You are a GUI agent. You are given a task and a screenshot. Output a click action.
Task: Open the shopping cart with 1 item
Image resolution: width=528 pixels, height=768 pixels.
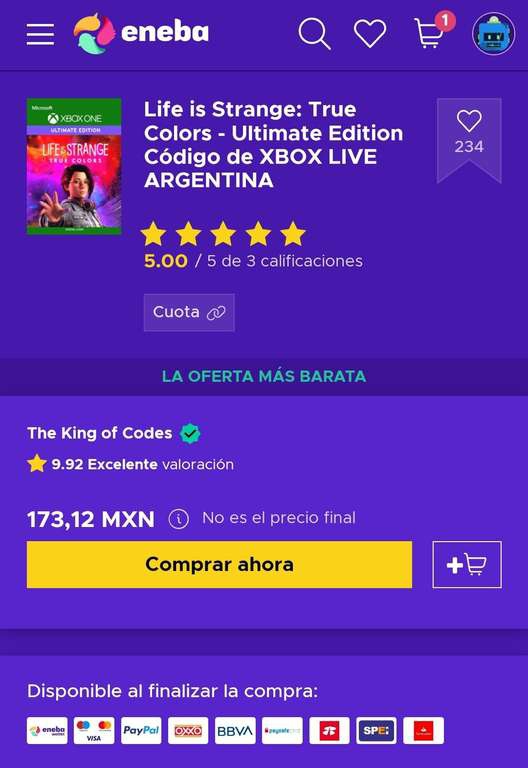433,31
